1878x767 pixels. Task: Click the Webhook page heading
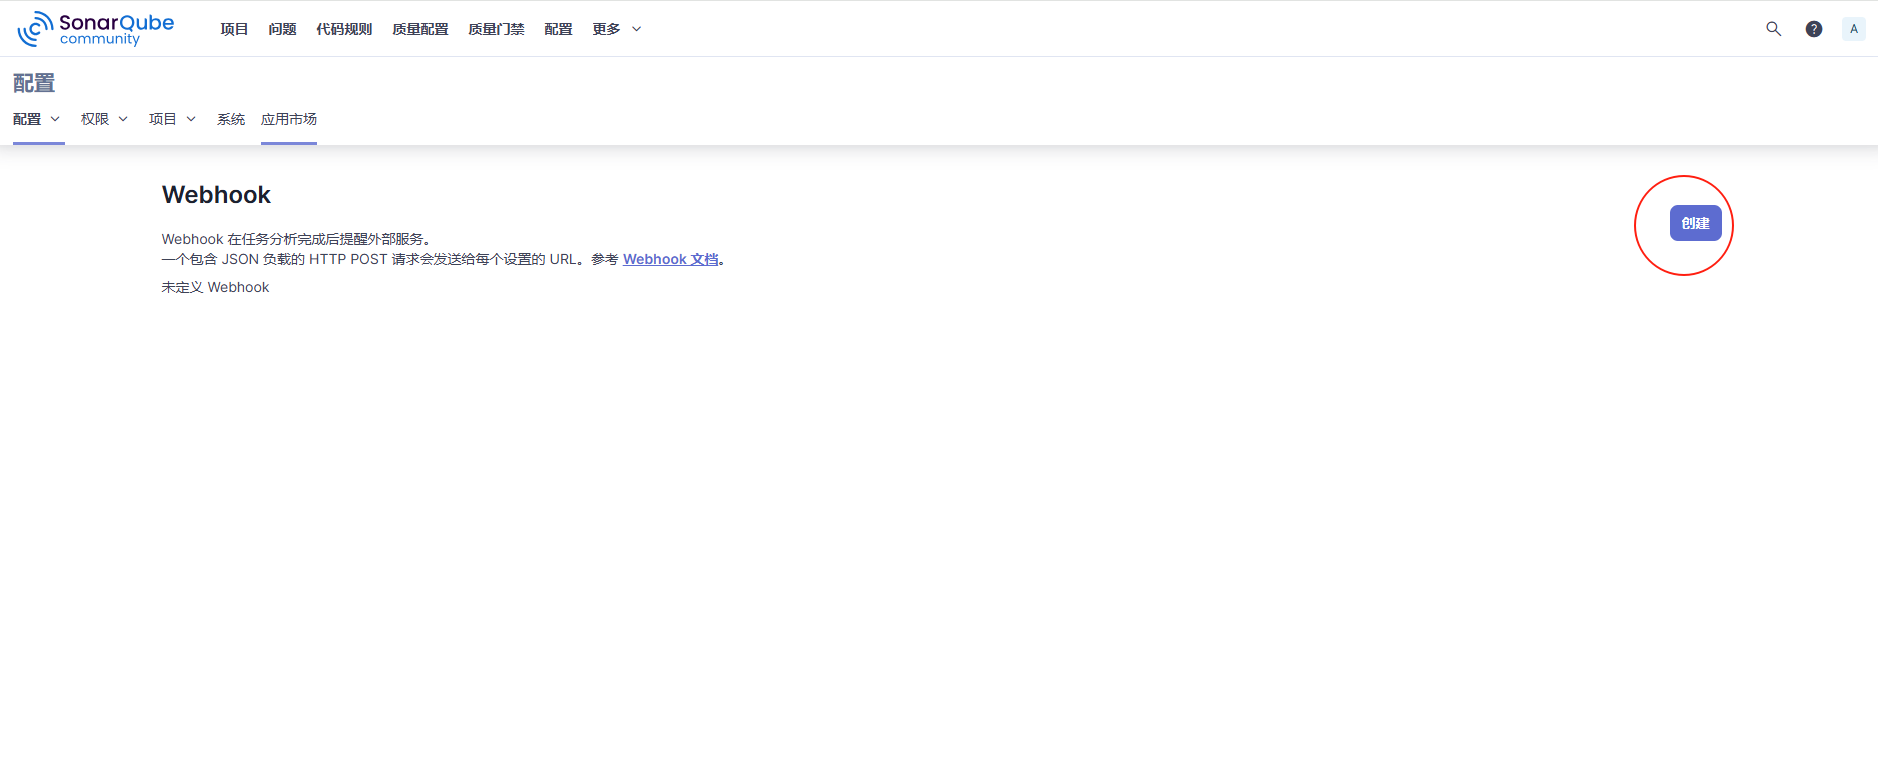[216, 195]
